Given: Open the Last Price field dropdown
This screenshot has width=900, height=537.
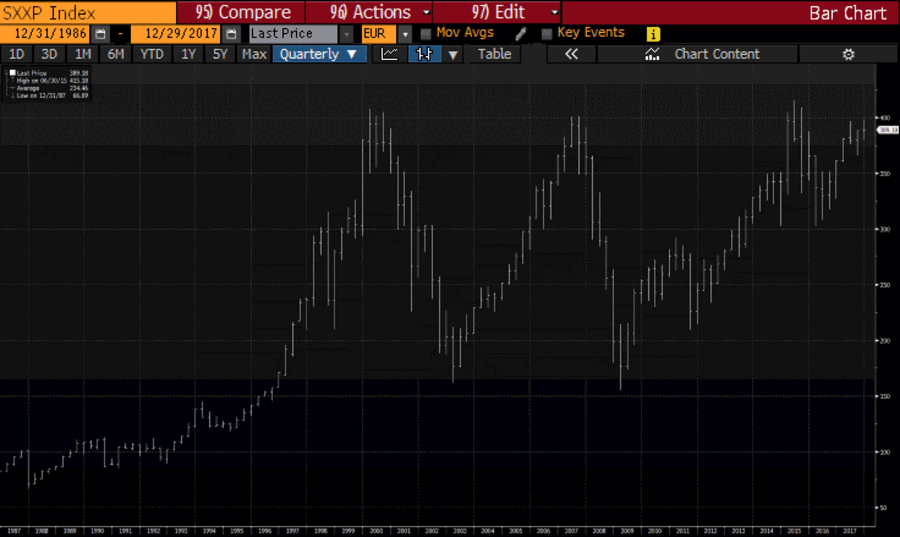Looking at the screenshot, I should (x=347, y=34).
